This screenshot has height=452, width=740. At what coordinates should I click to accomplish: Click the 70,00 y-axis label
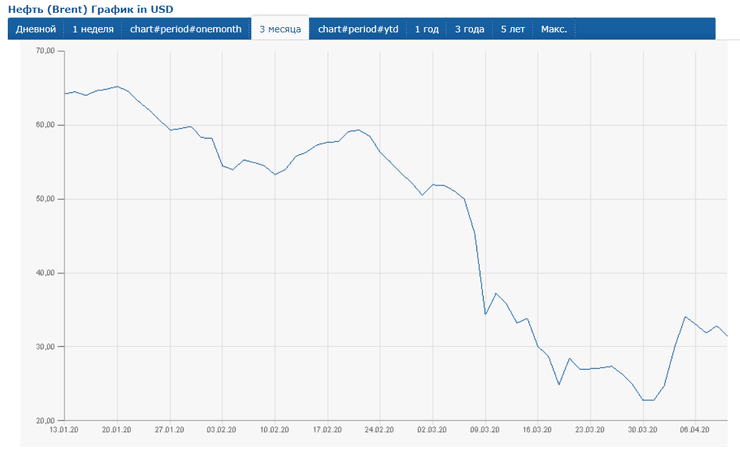click(x=45, y=51)
